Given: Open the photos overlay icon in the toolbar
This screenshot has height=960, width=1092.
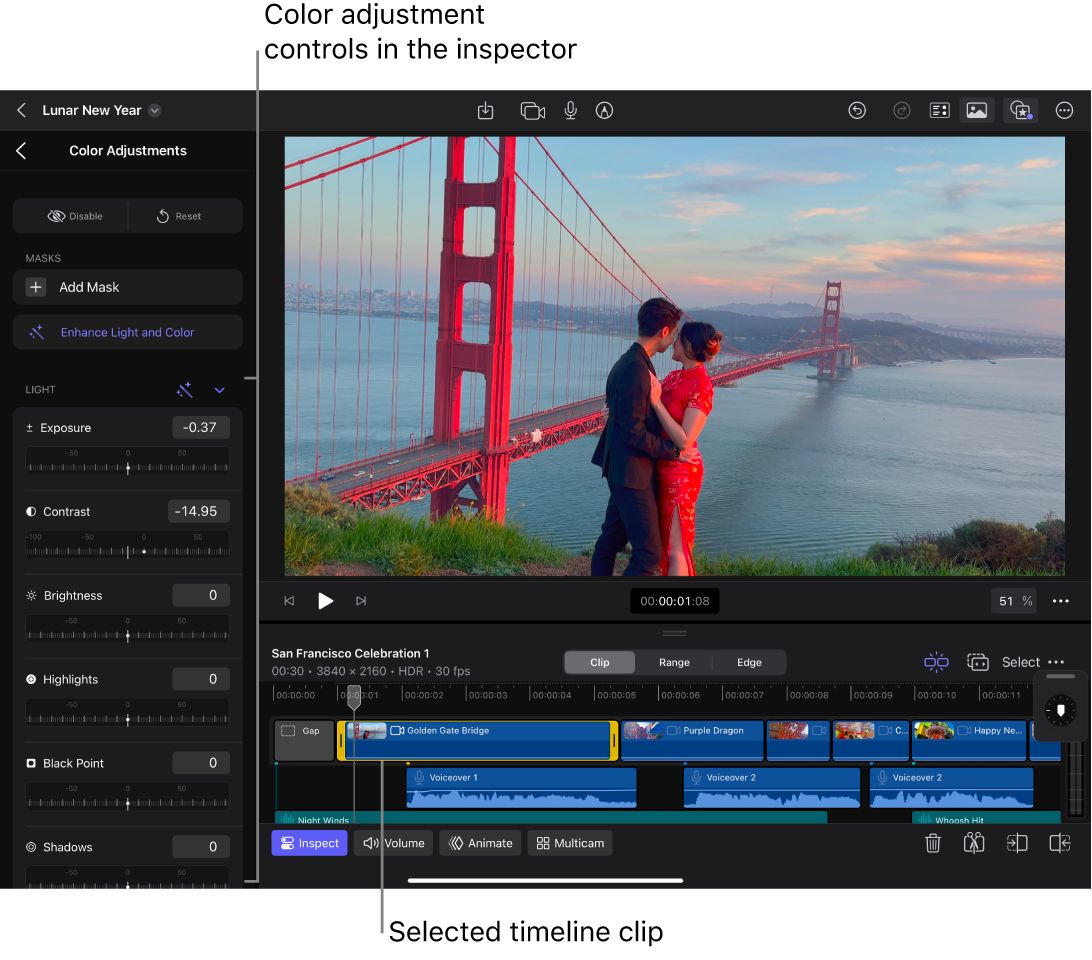Looking at the screenshot, I should click(x=977, y=110).
